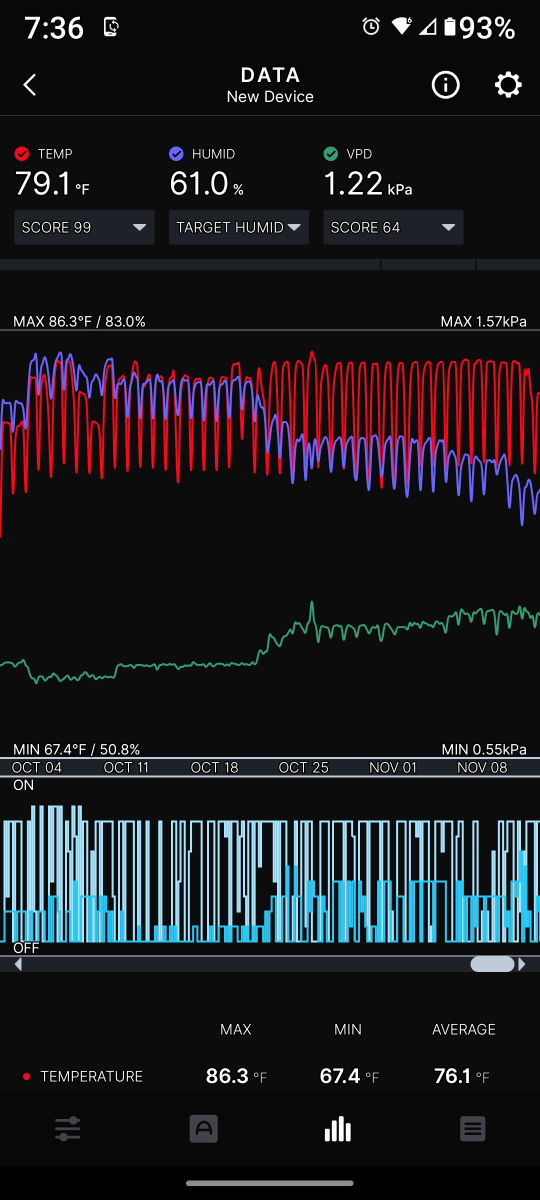Click the chart scrollbar thumb

click(x=492, y=965)
